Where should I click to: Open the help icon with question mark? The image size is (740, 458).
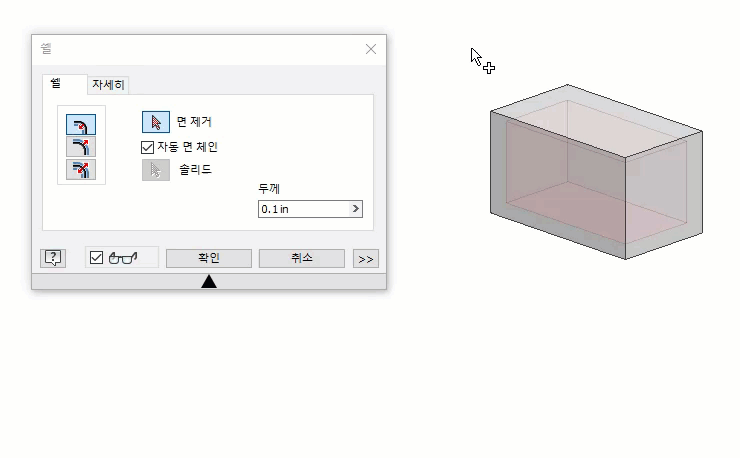pos(53,258)
